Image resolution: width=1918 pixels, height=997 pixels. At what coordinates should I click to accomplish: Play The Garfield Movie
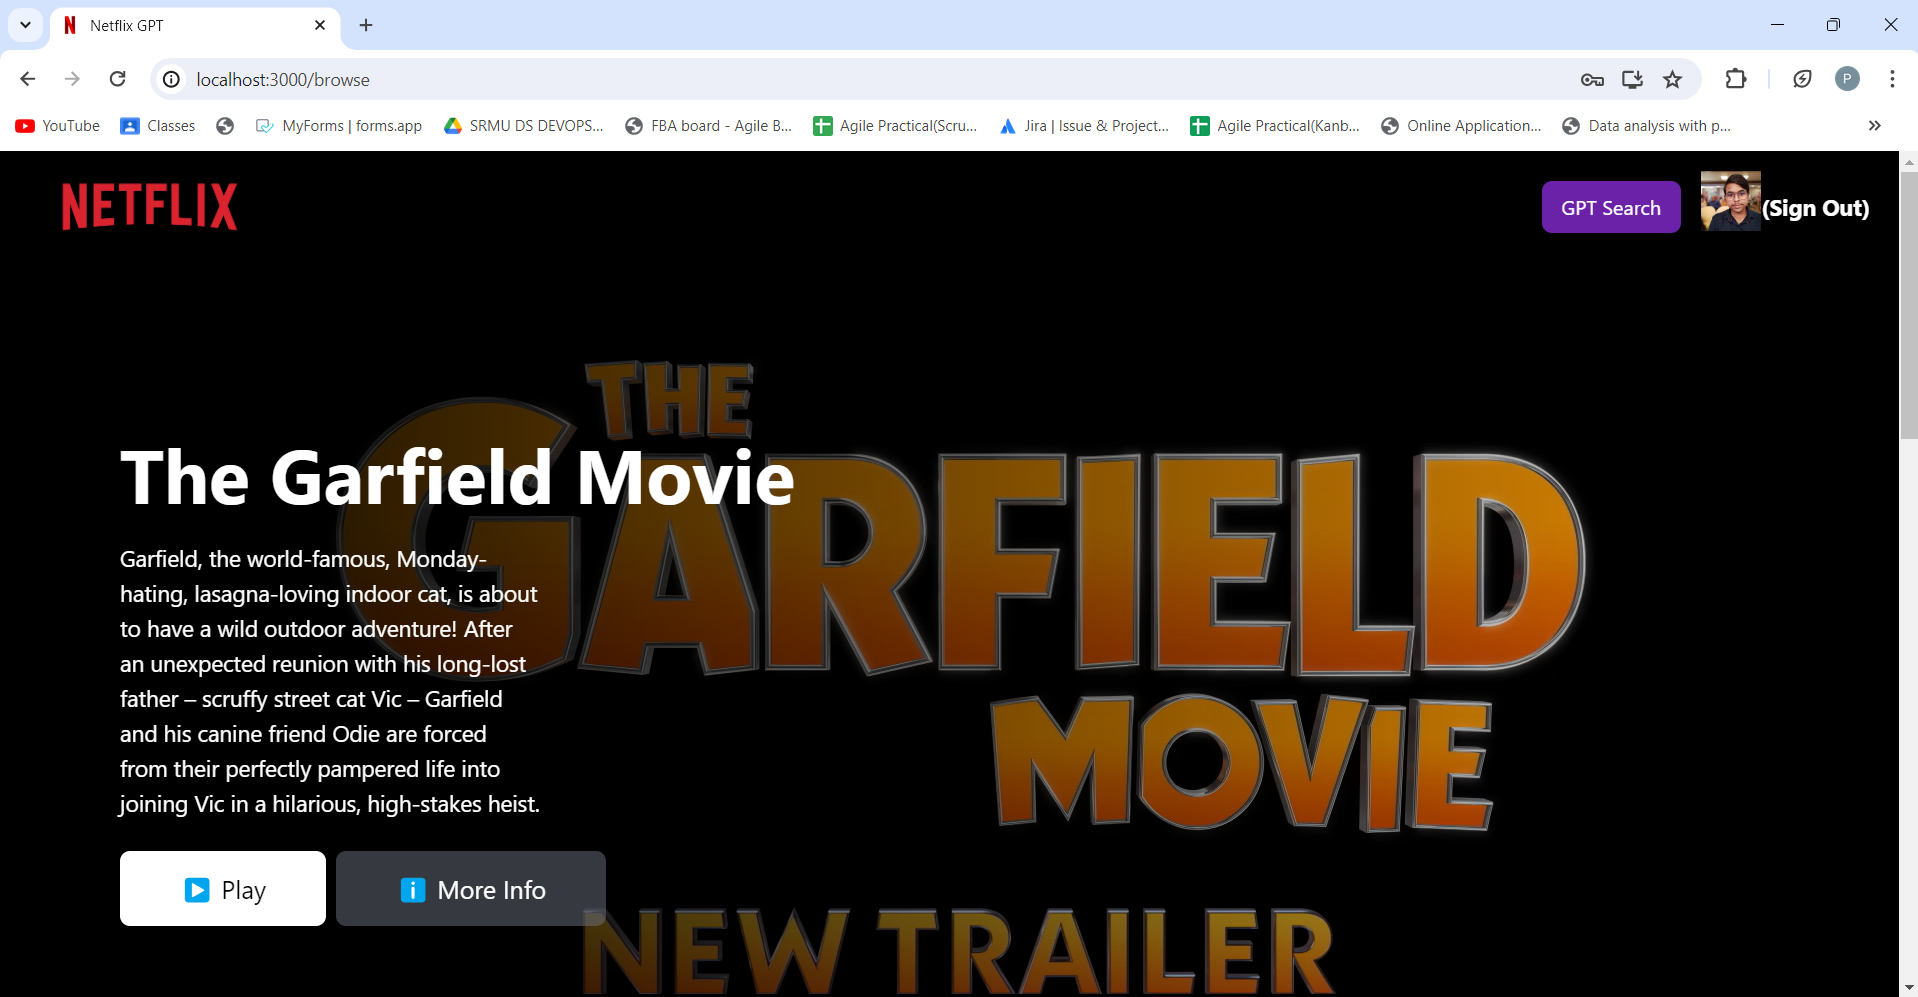coord(223,889)
